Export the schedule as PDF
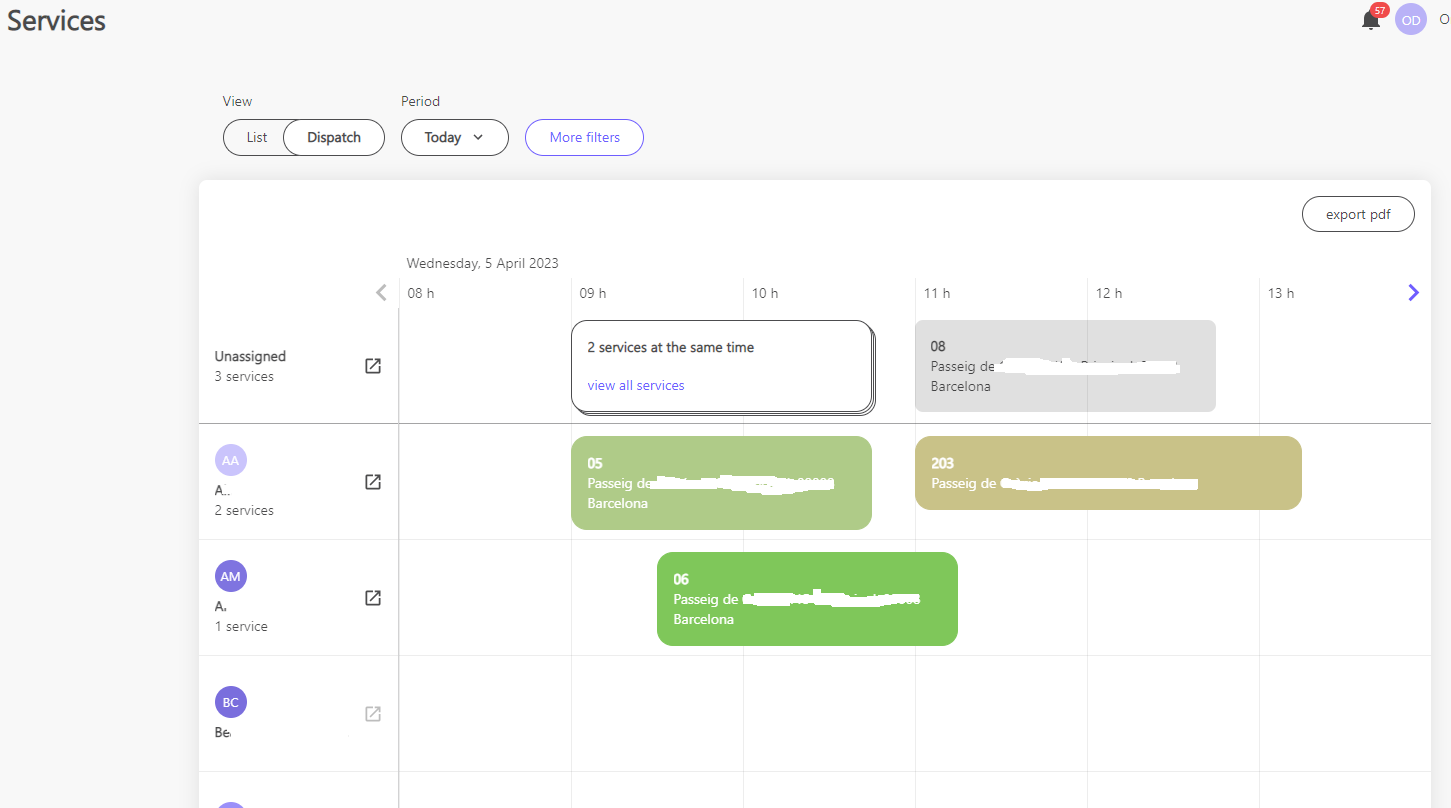The width and height of the screenshot is (1451, 808). pyautogui.click(x=1358, y=214)
